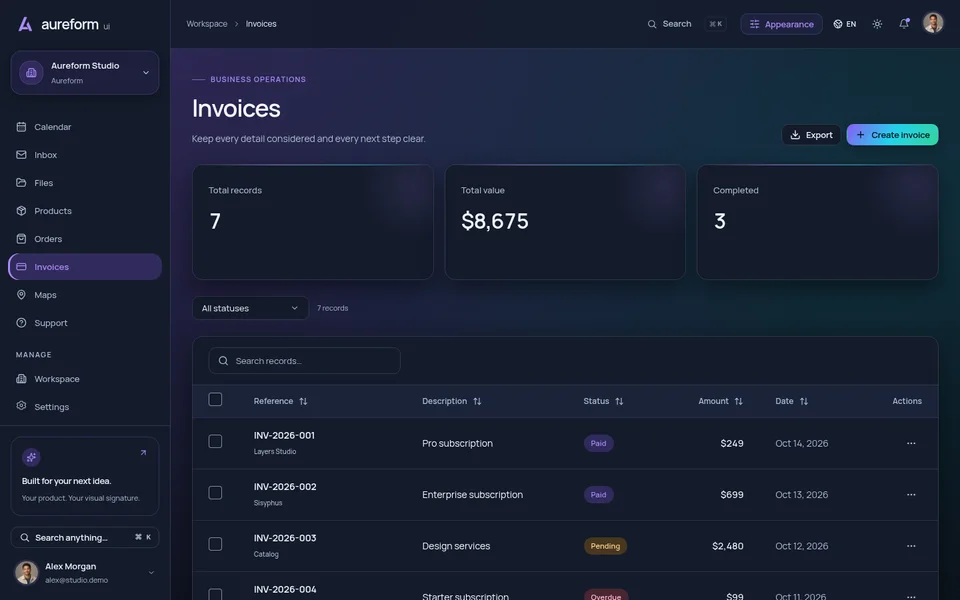Sort by Amount column arrows
Image resolution: width=960 pixels, height=600 pixels.
[738, 402]
